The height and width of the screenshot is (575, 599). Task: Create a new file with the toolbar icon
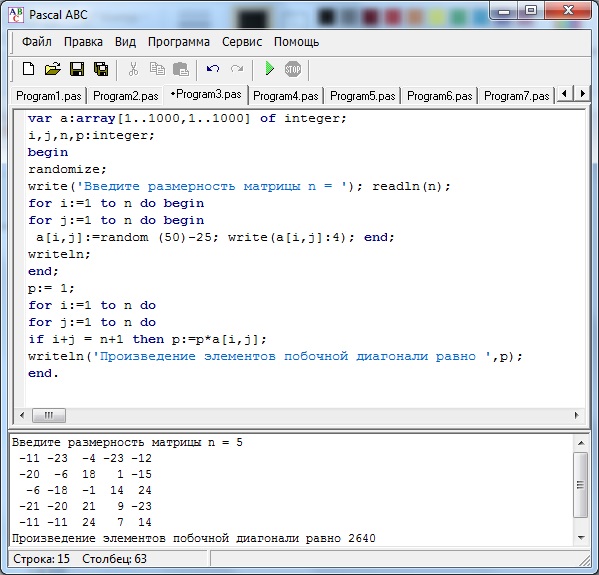(x=28, y=69)
